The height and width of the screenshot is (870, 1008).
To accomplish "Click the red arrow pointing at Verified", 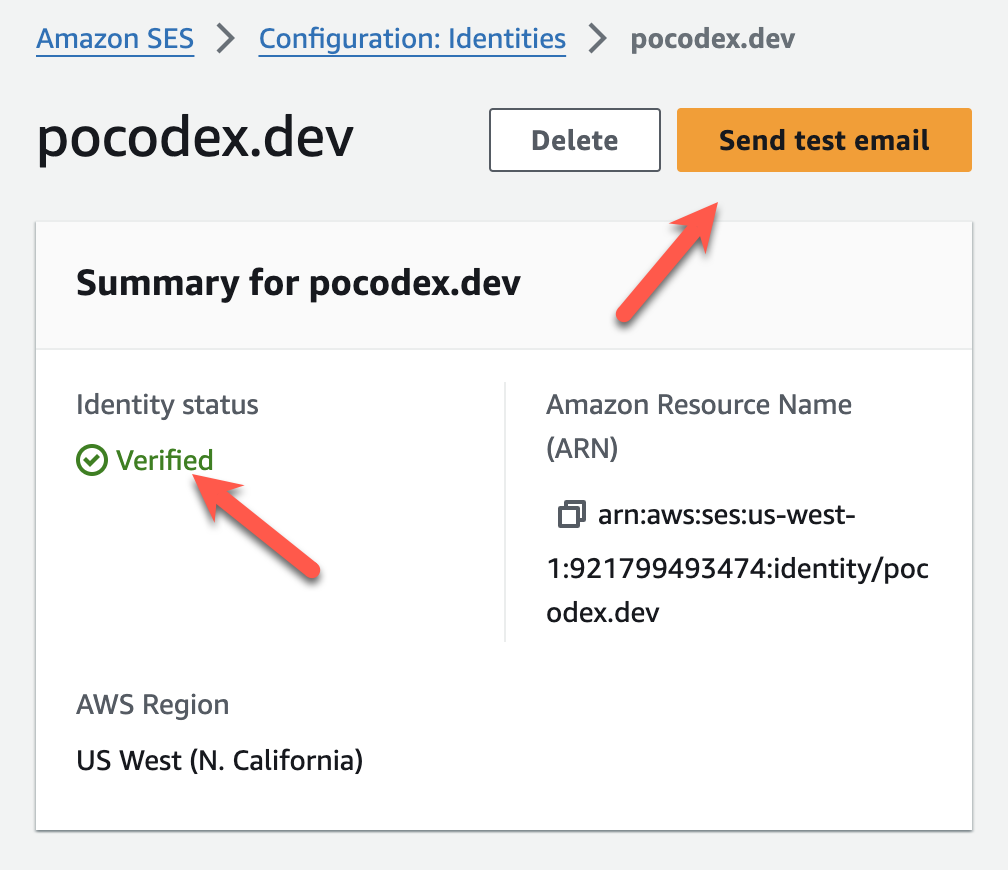I will coord(262,526).
